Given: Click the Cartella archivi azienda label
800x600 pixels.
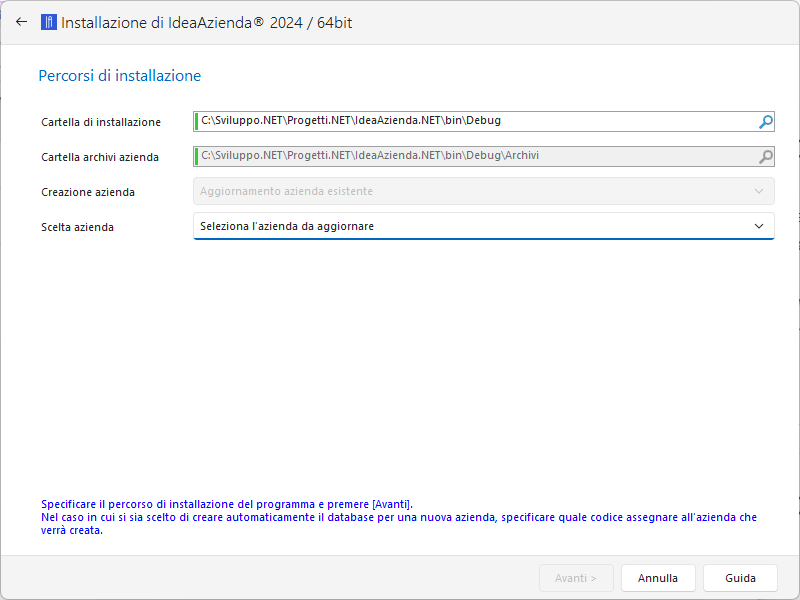Looking at the screenshot, I should (100, 157).
